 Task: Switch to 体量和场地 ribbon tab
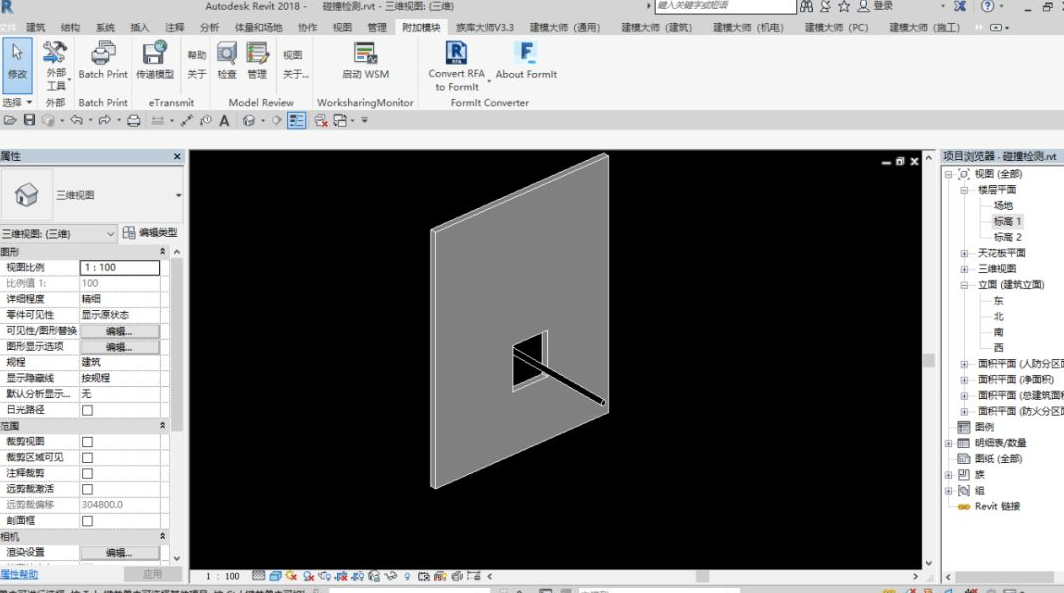point(259,28)
